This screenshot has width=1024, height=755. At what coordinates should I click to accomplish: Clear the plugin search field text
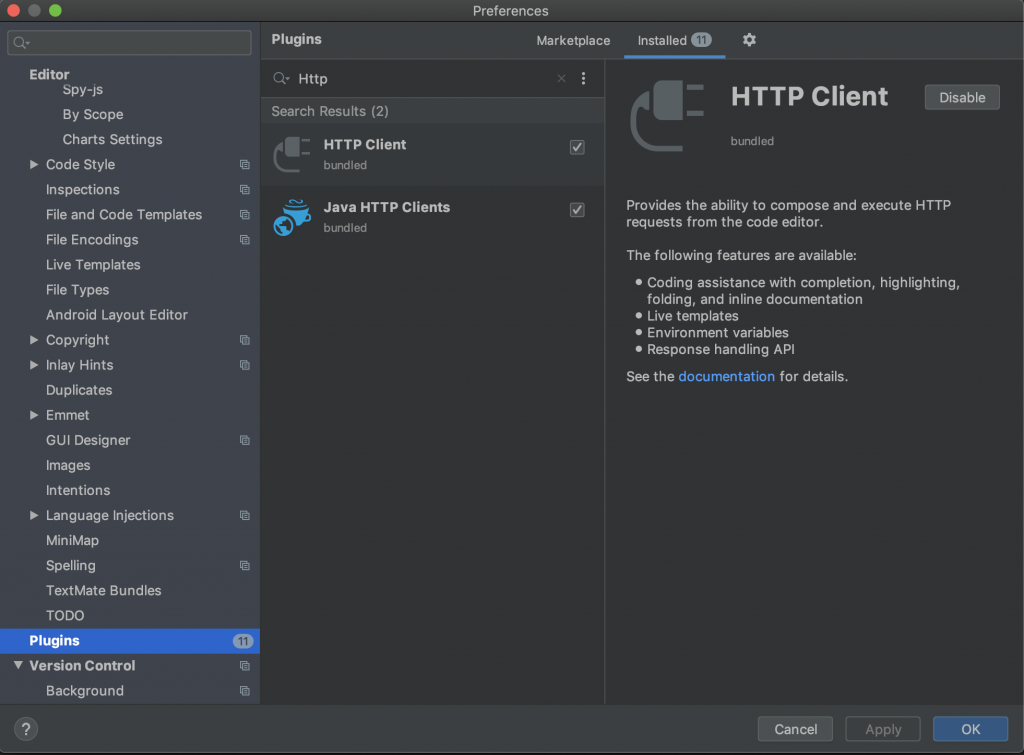click(x=561, y=79)
